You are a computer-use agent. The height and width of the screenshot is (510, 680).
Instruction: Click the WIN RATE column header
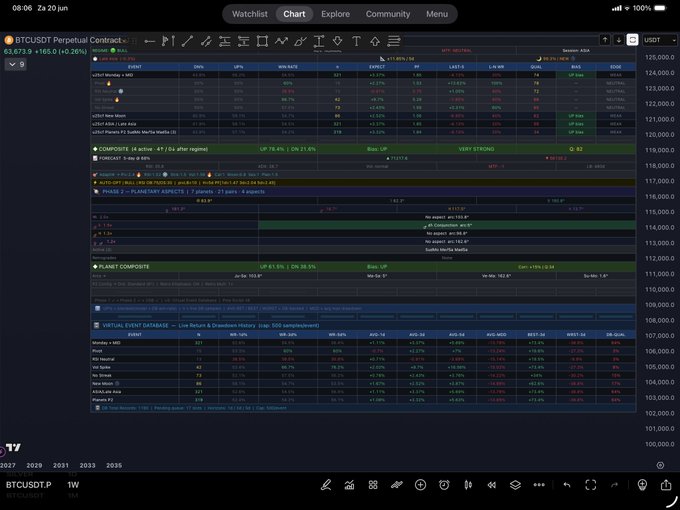pos(288,67)
